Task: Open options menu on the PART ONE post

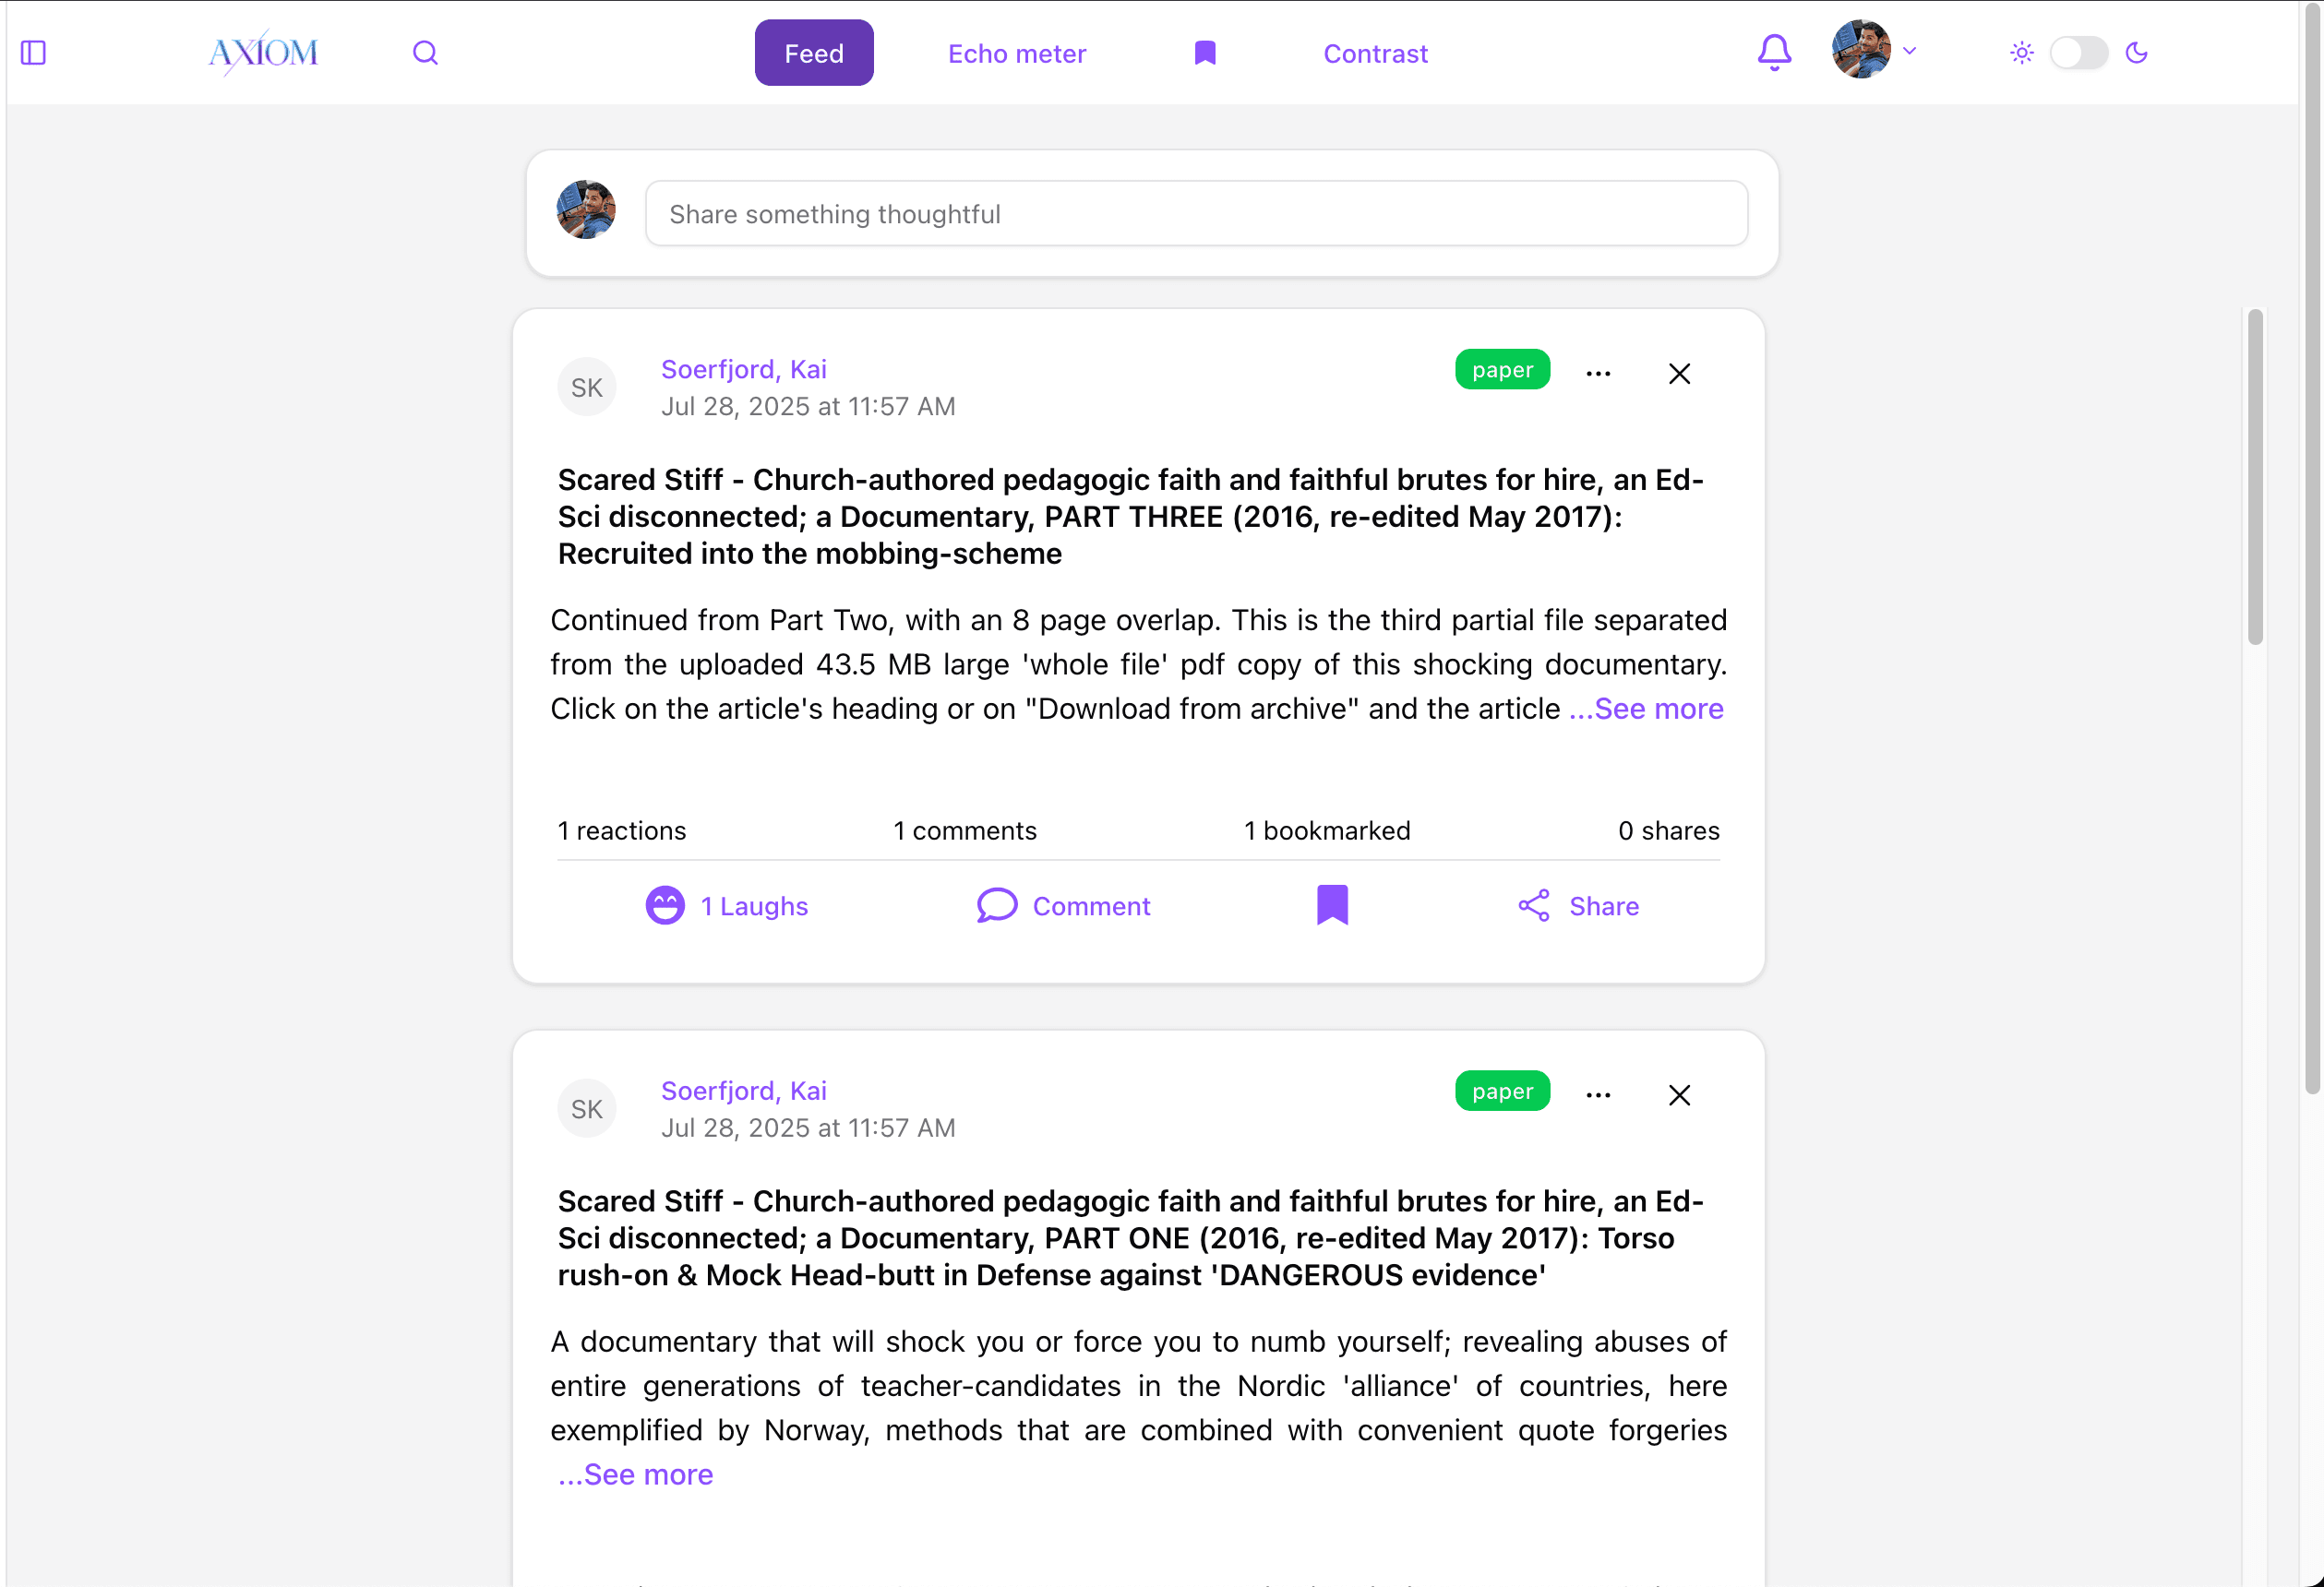Action: (x=1598, y=1094)
